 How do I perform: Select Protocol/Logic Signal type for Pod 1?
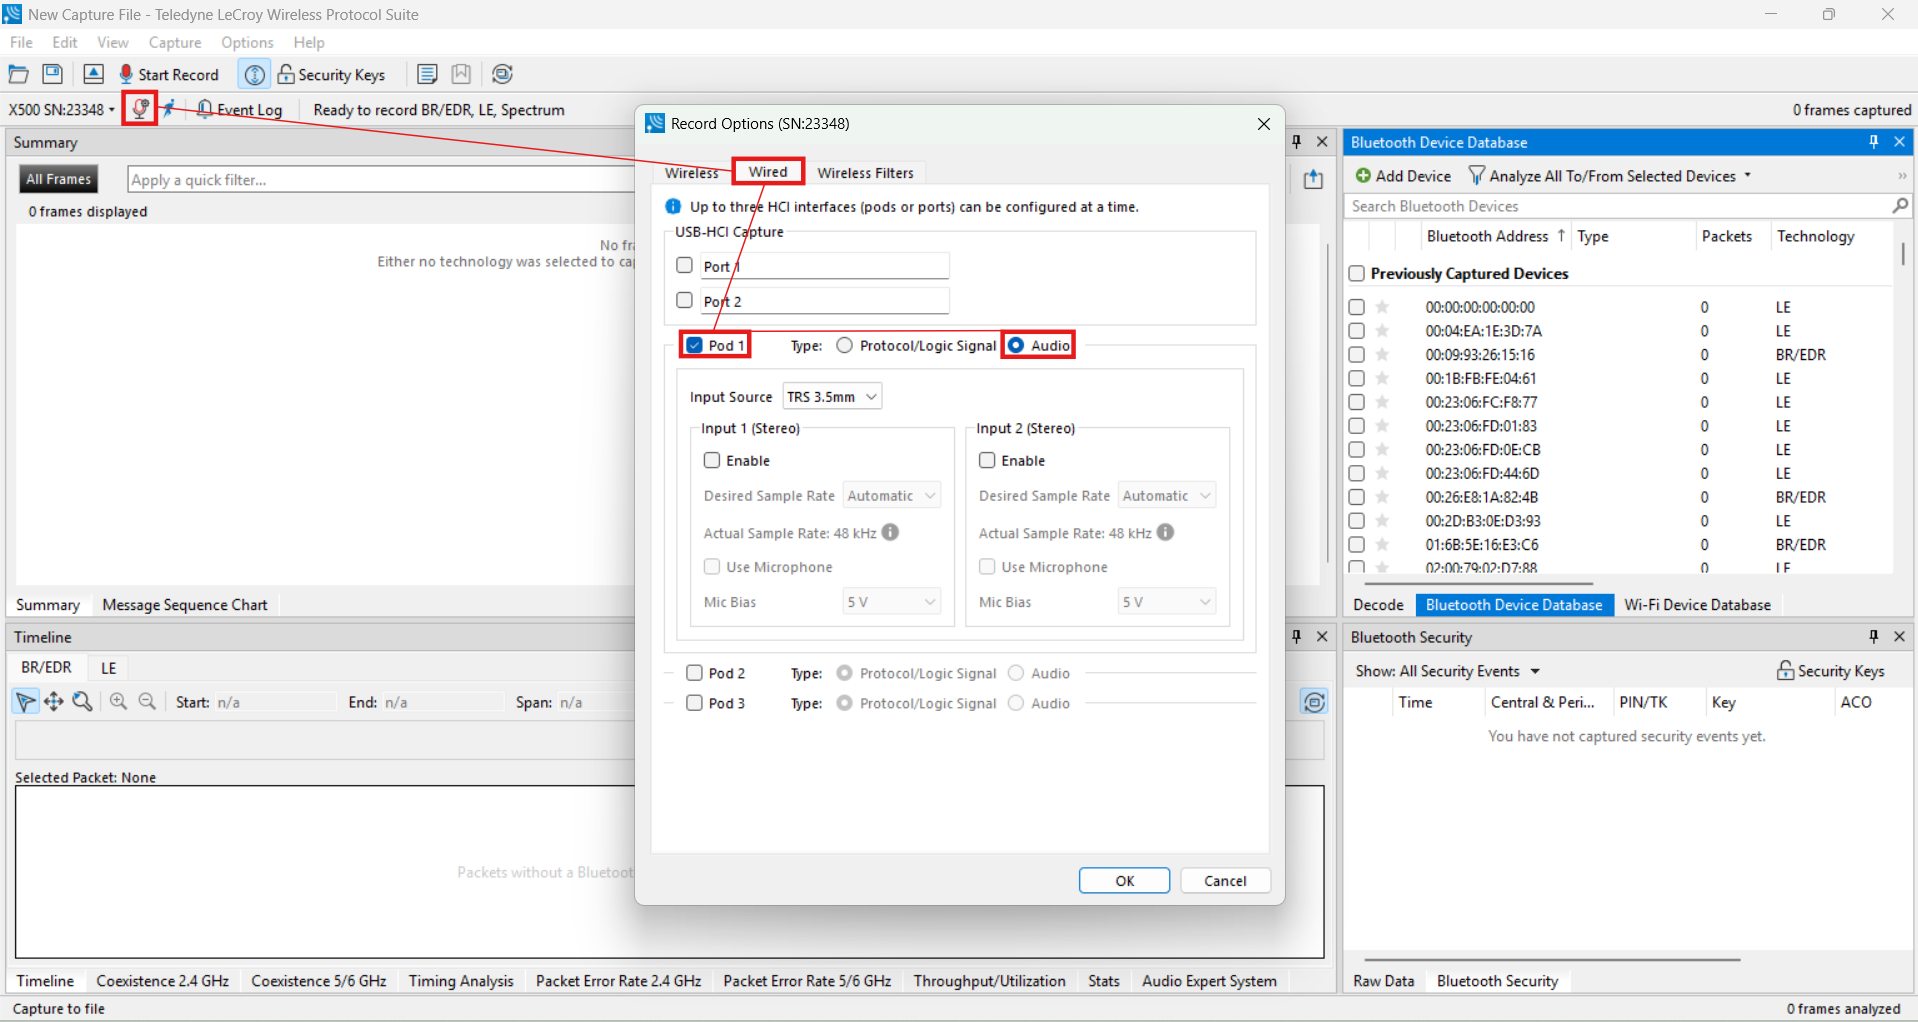pyautogui.click(x=845, y=345)
